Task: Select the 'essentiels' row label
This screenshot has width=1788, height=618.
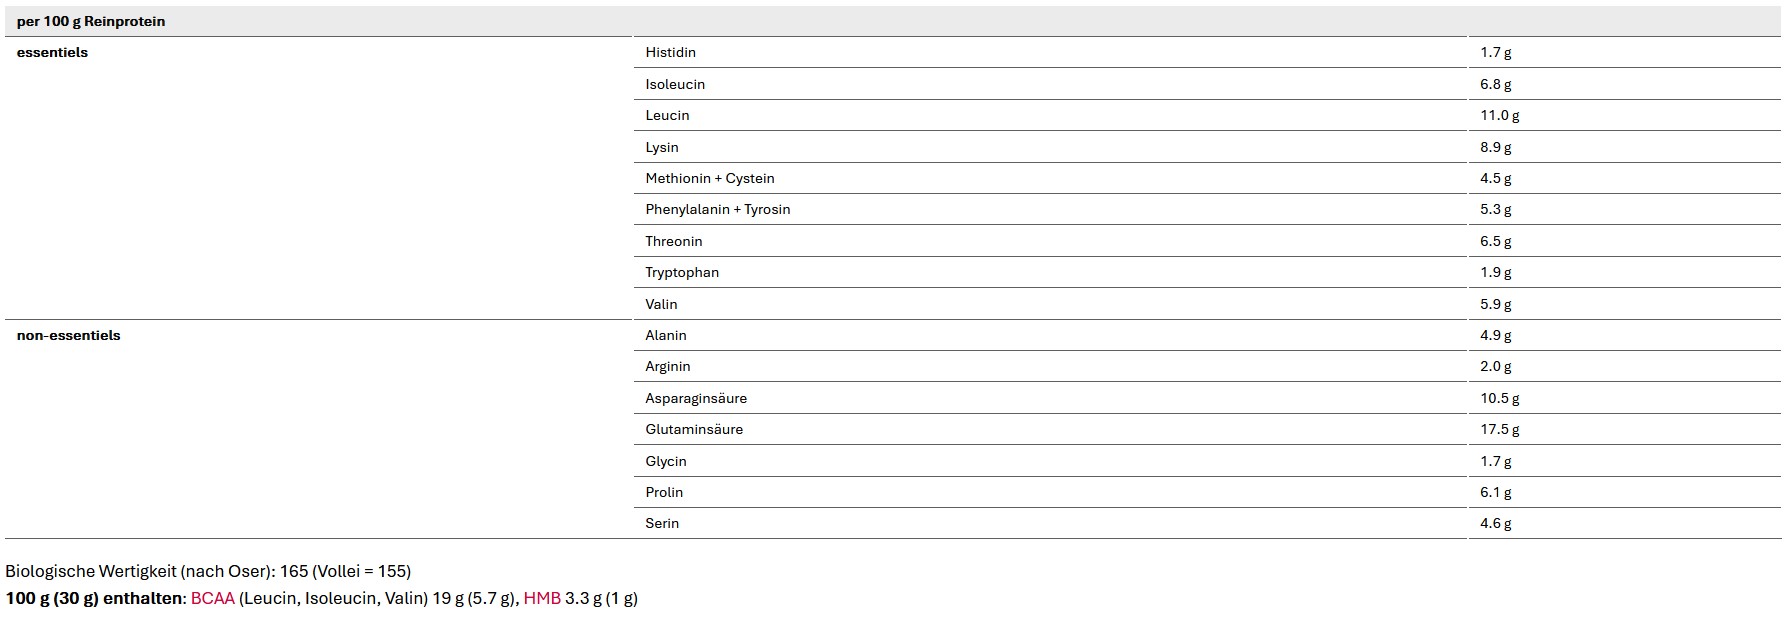Action: (52, 52)
